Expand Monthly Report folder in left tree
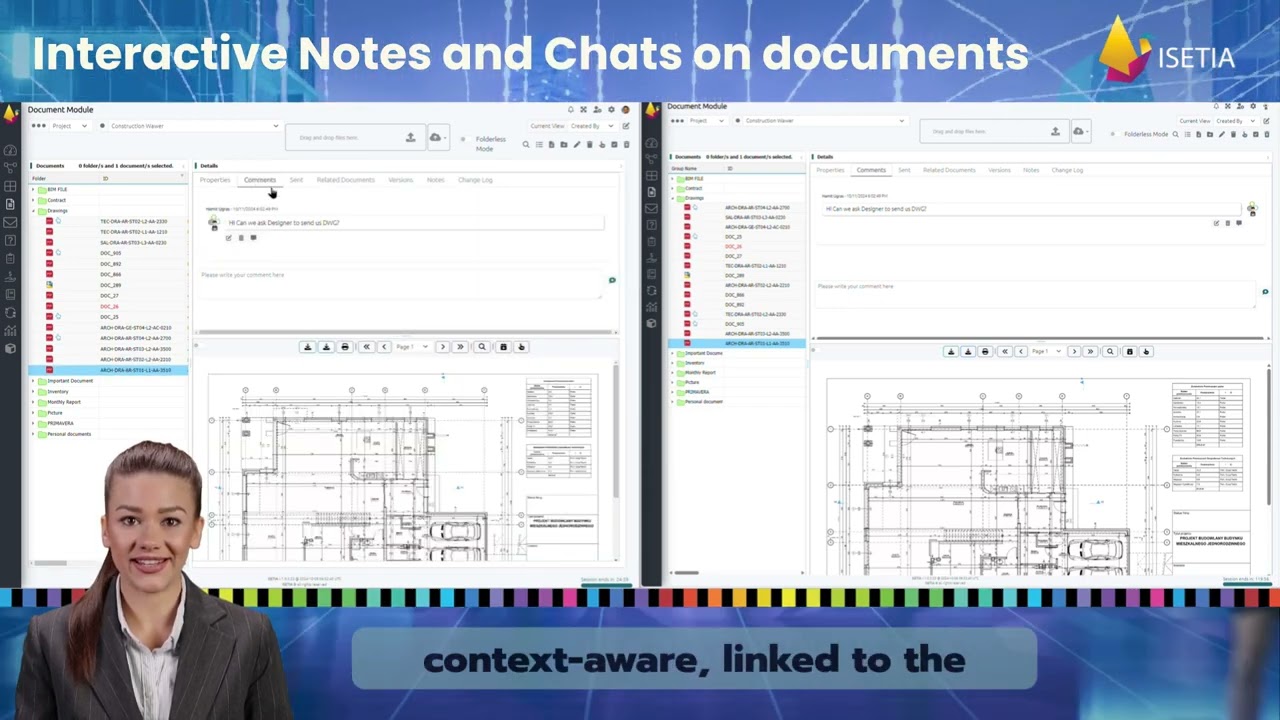Viewport: 1280px width, 720px height. coord(33,402)
